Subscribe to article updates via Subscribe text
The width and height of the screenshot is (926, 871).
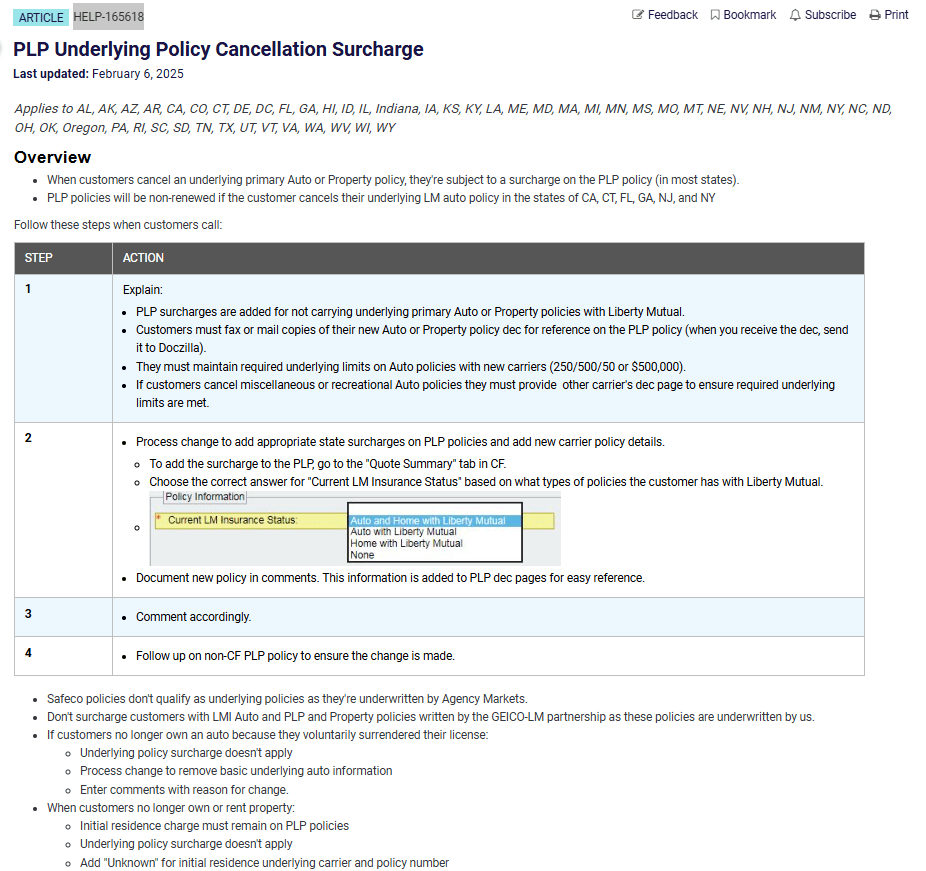(x=830, y=15)
